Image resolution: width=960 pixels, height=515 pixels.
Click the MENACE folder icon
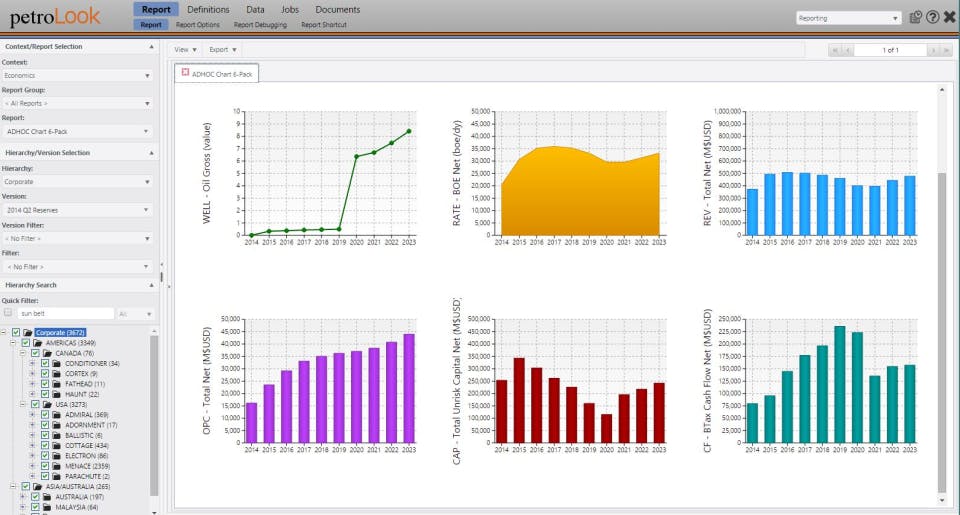[x=57, y=466]
